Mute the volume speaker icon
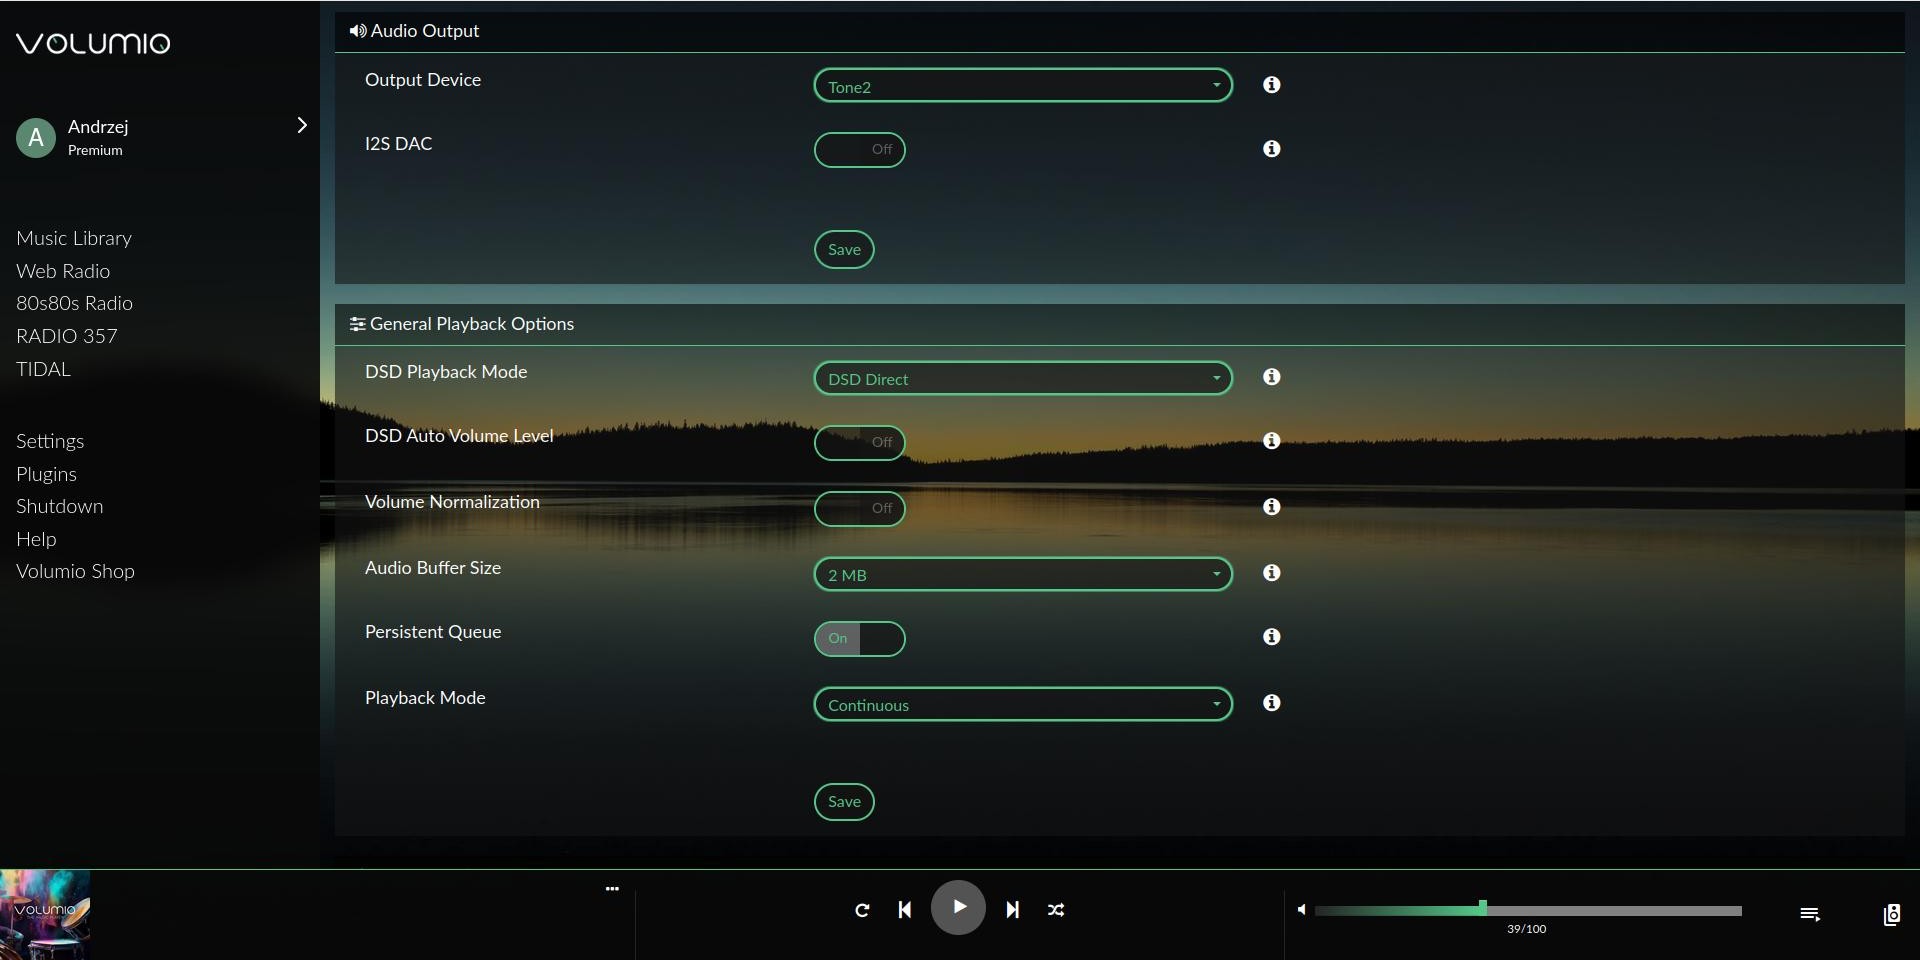 click(1301, 910)
